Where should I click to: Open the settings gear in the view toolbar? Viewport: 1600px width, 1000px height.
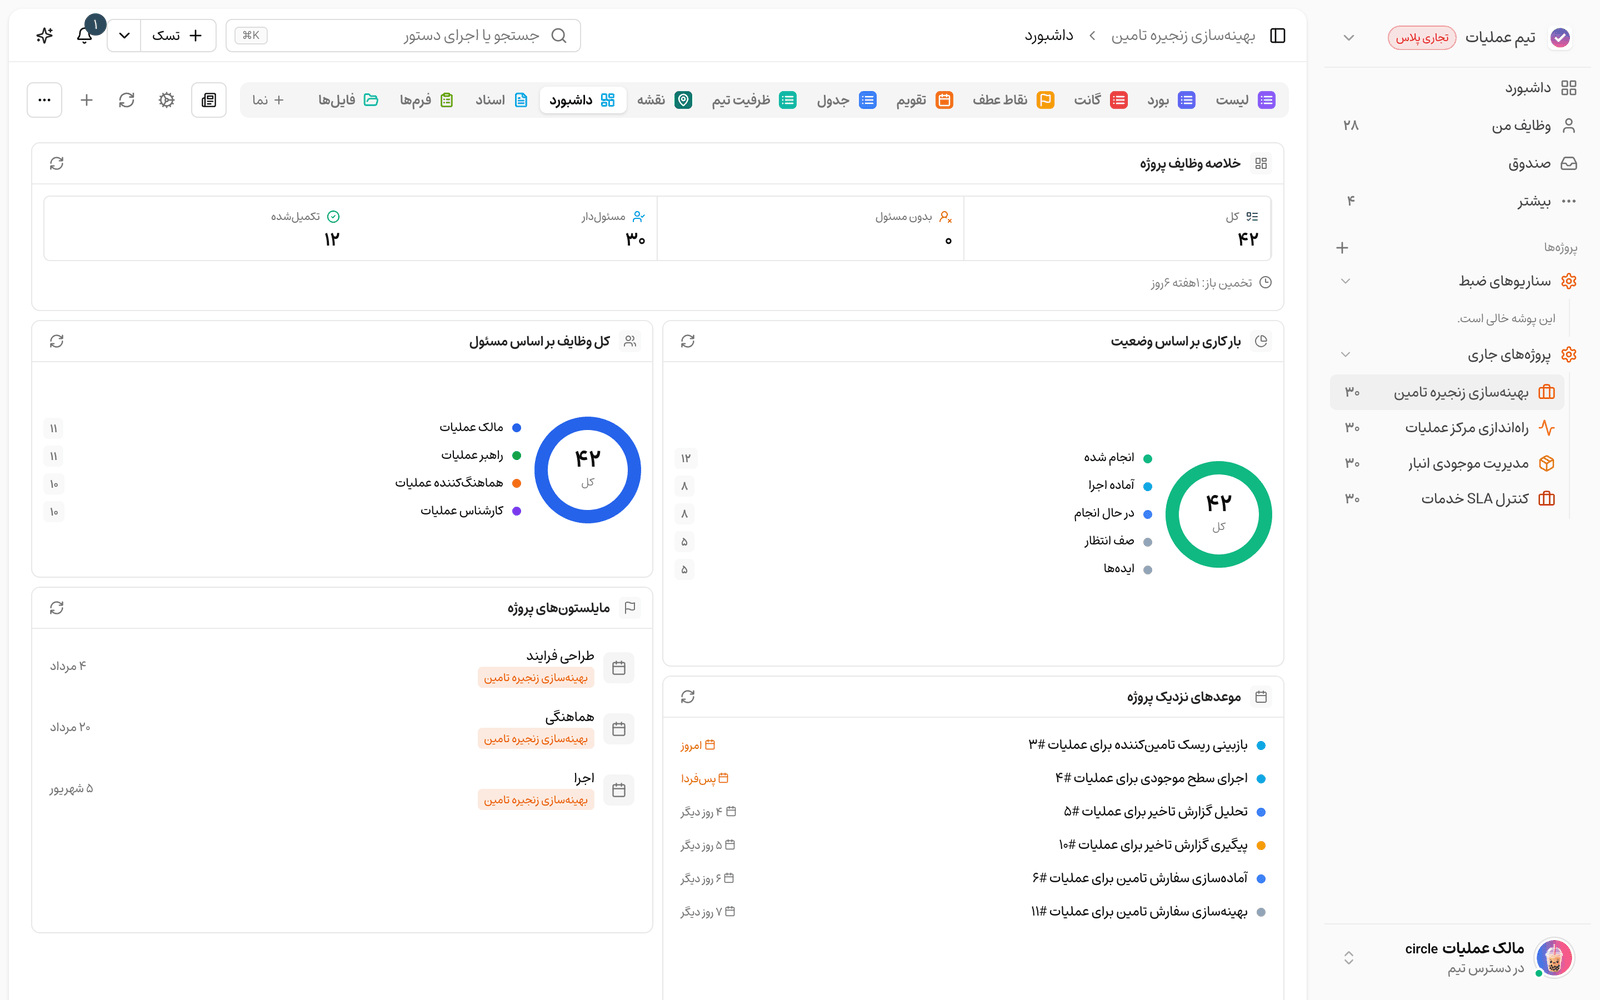[x=167, y=100]
